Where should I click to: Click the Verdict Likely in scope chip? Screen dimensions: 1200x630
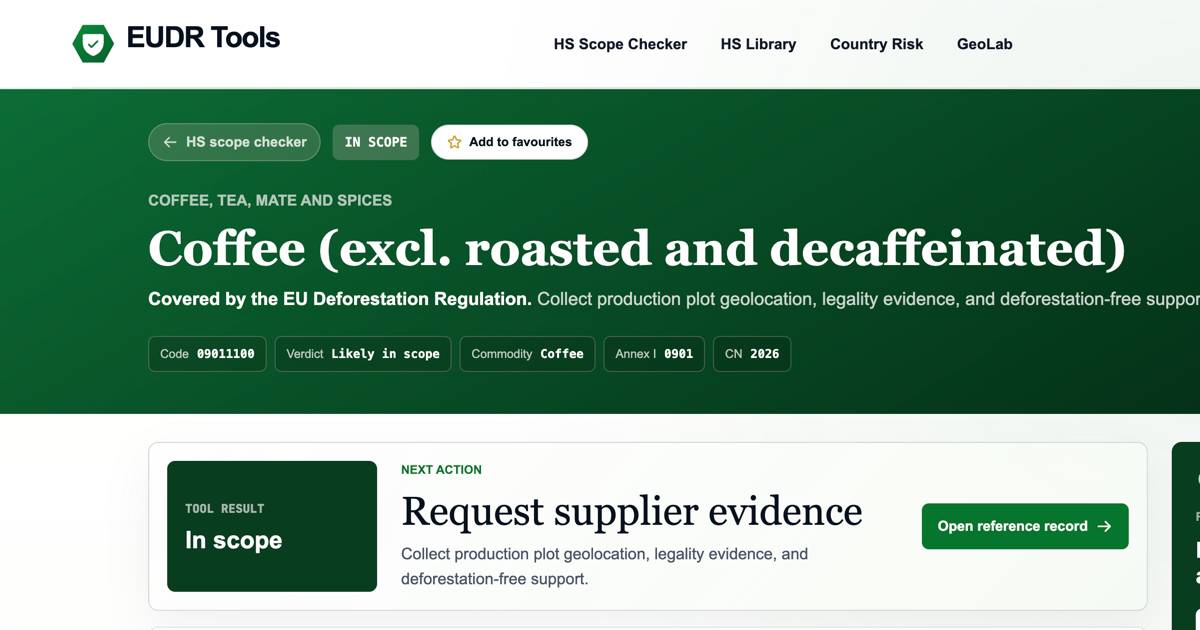(x=363, y=354)
